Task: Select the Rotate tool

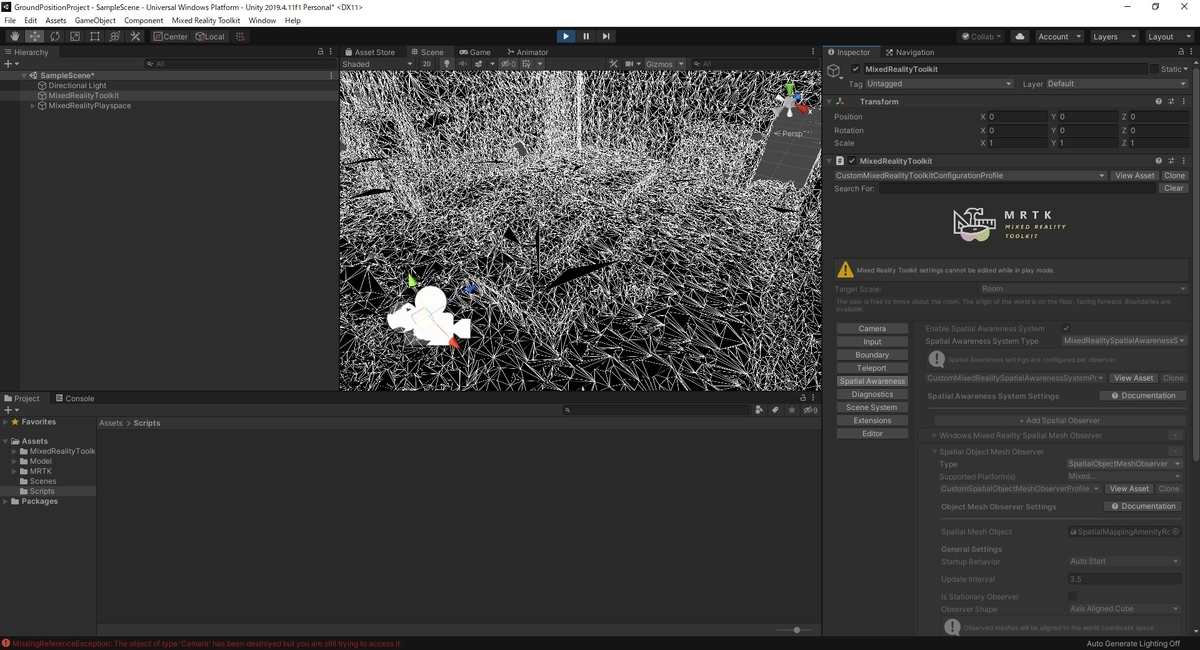Action: pos(54,36)
